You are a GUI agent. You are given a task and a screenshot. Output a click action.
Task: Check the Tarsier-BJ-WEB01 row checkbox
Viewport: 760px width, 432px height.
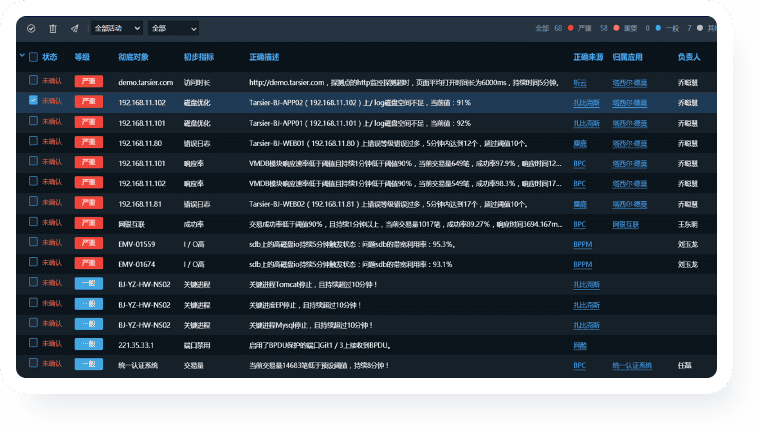[33, 141]
